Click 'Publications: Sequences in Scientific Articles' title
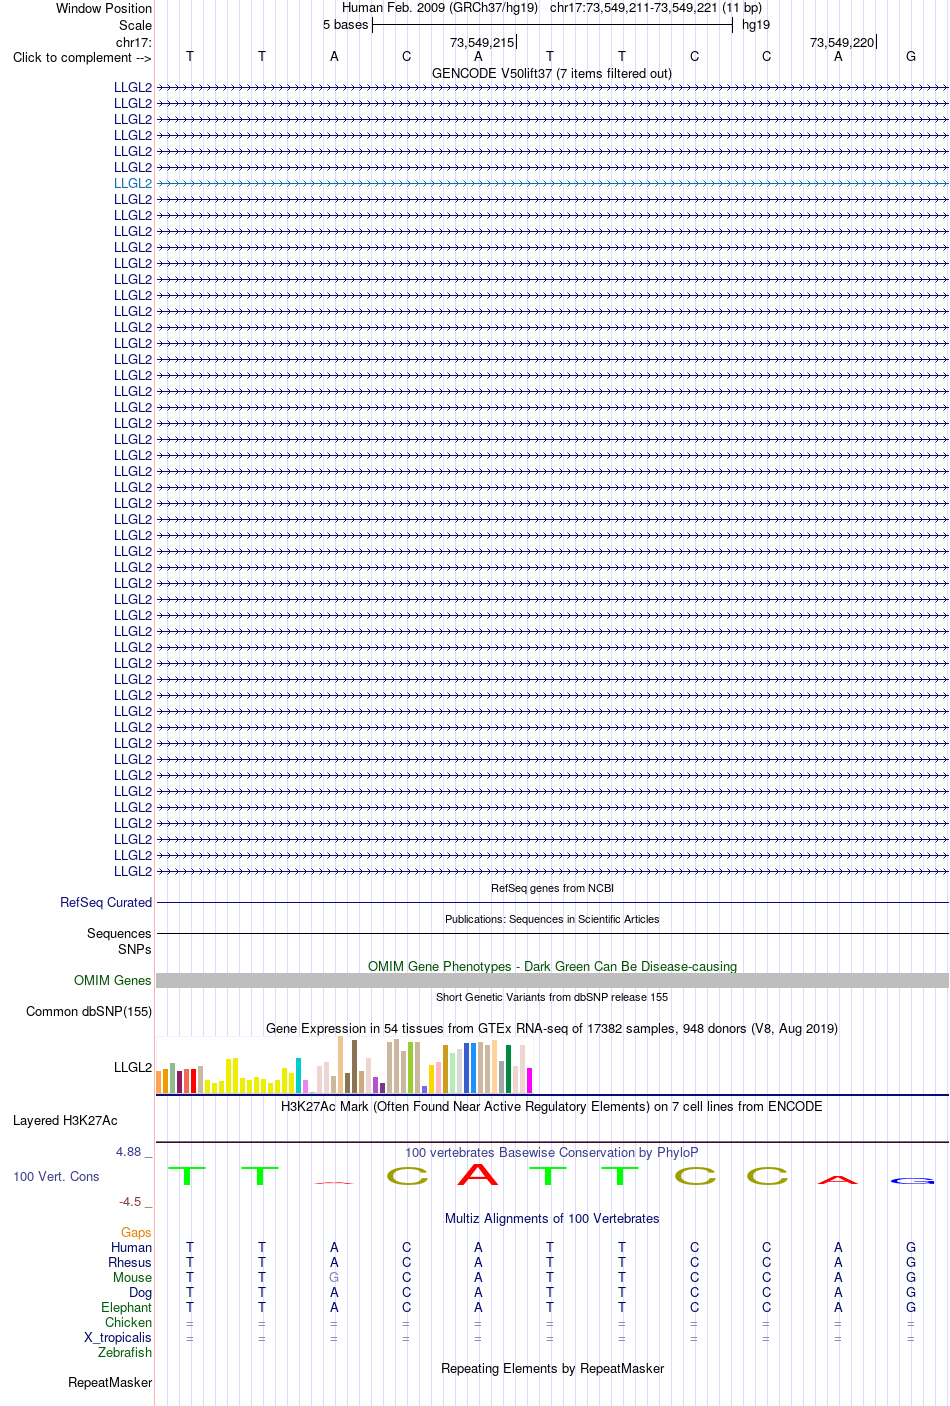 (552, 919)
